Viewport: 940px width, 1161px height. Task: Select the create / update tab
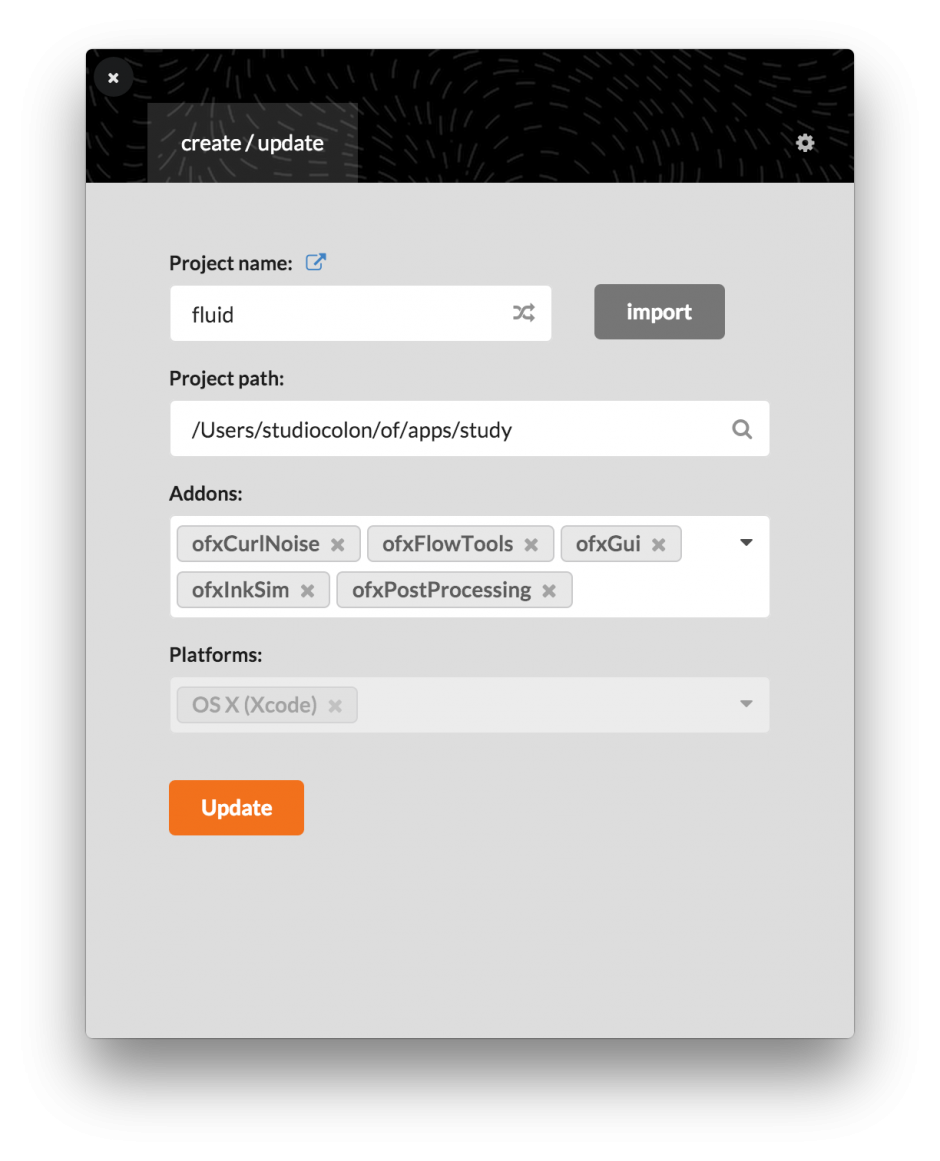[251, 143]
